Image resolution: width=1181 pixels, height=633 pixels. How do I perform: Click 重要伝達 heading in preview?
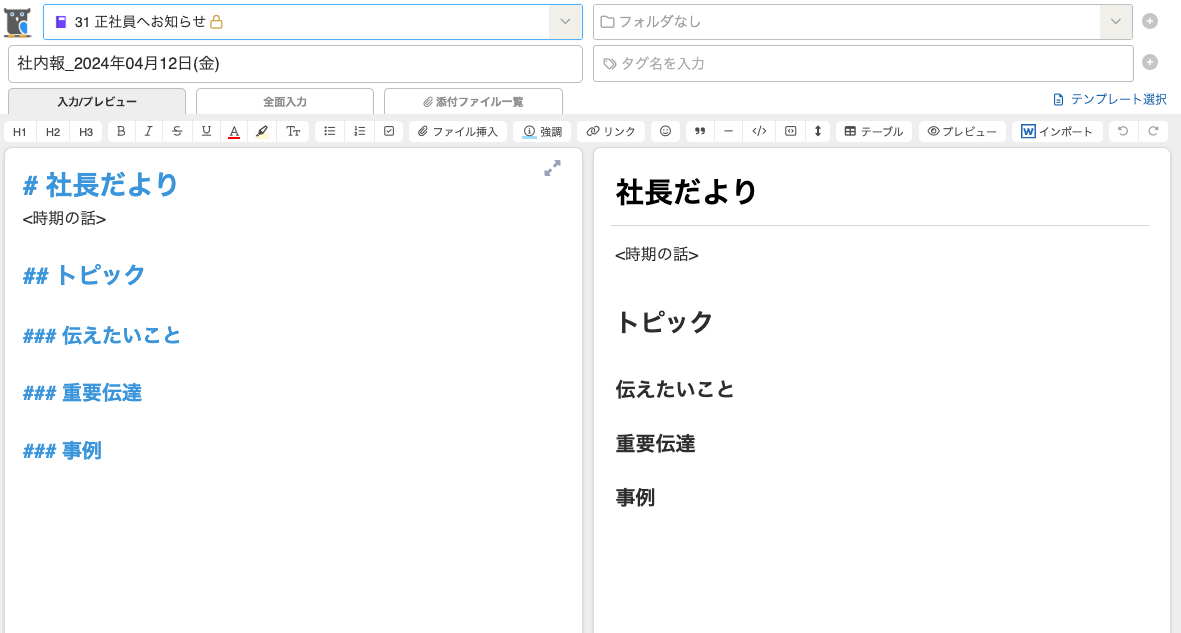(x=655, y=443)
